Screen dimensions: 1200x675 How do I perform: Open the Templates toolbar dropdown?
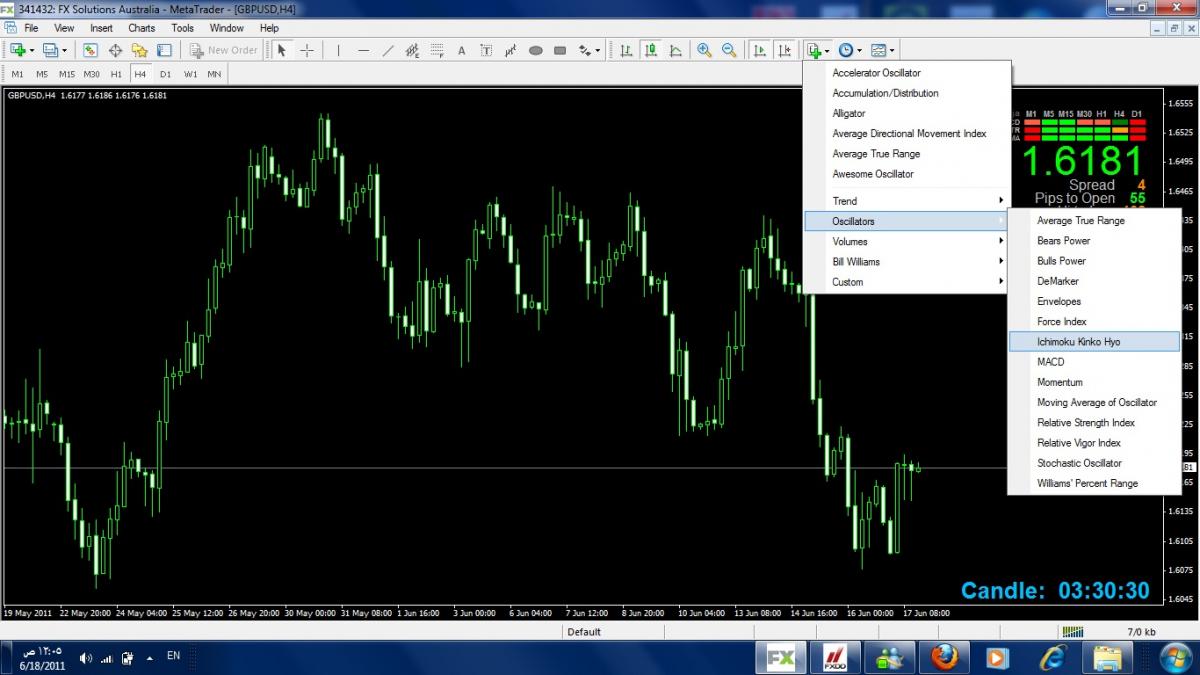click(883, 50)
